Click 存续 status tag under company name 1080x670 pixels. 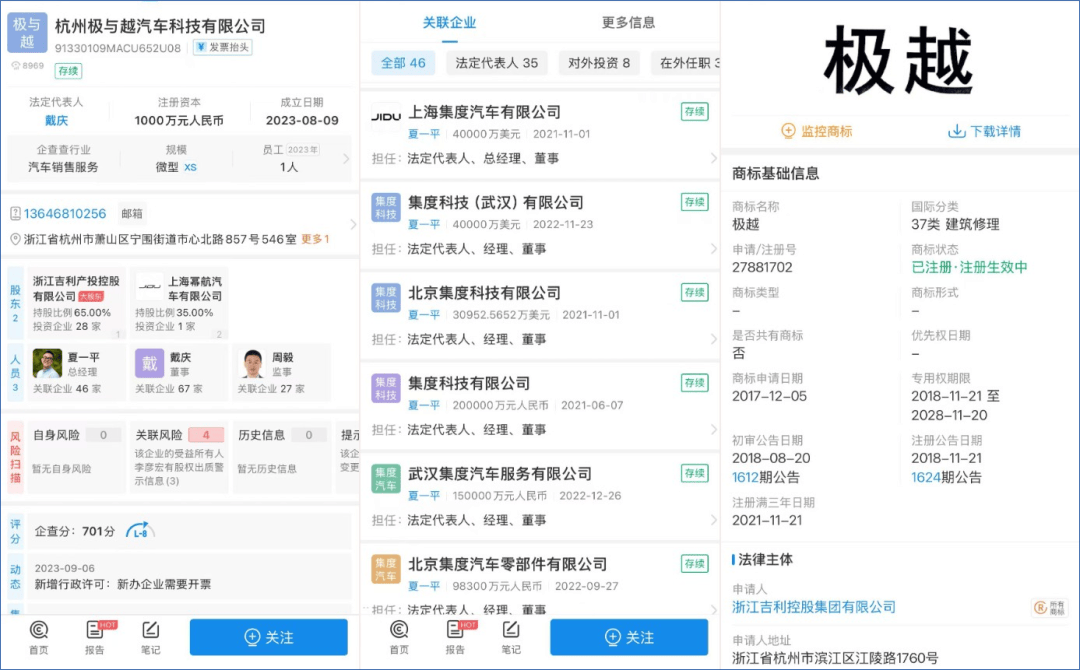point(68,71)
